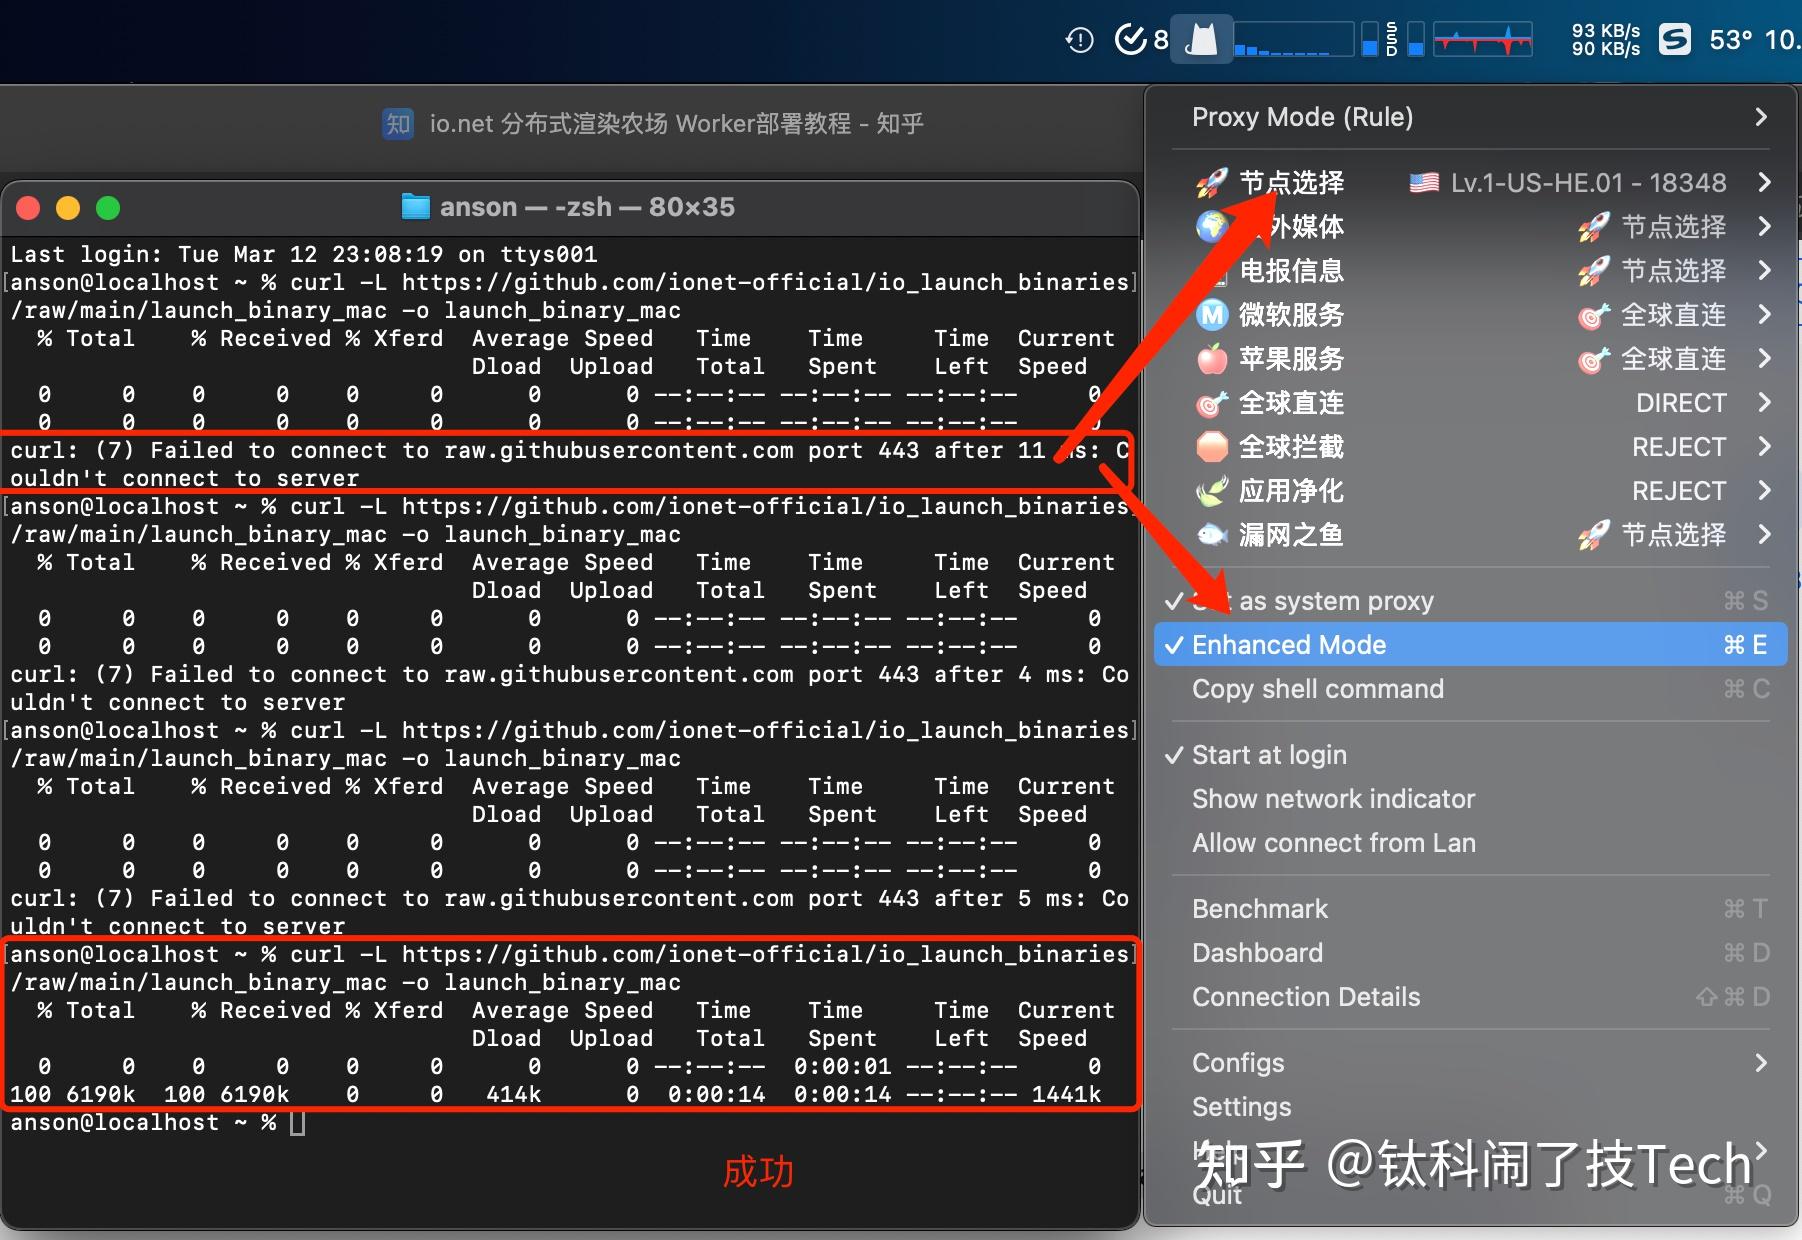Expand the 苹果服务 submenu chevron
This screenshot has height=1240, width=1802.
click(1764, 359)
